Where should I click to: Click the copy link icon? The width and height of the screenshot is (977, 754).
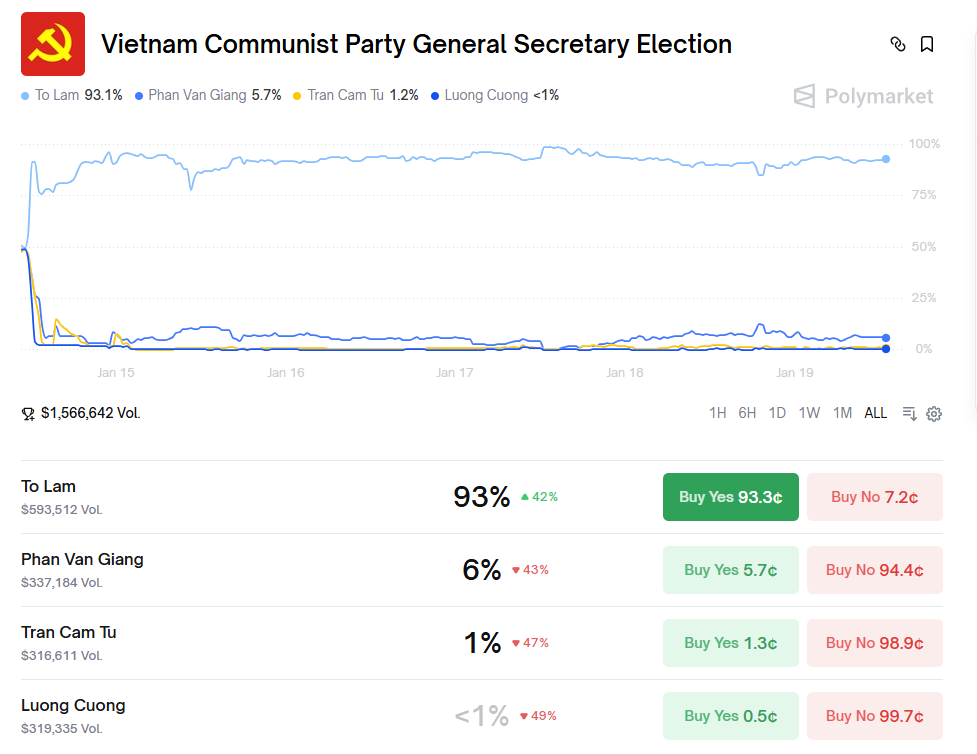(x=897, y=44)
